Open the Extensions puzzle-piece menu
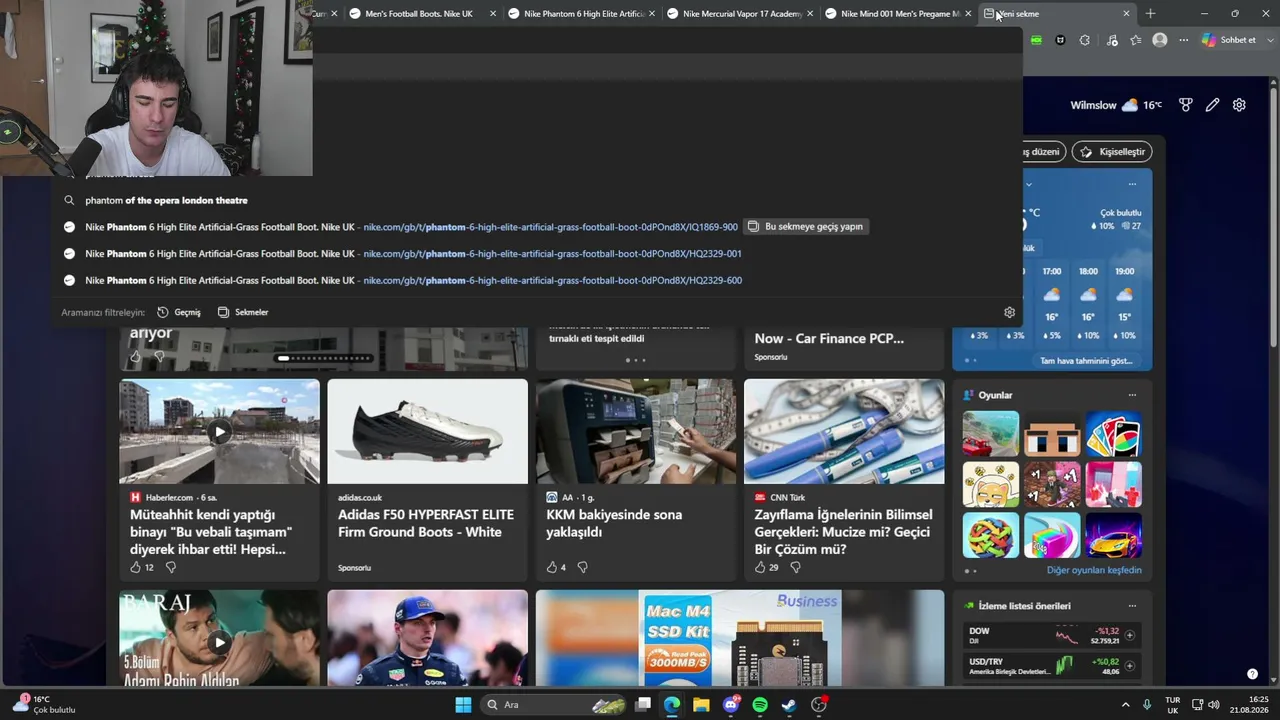Viewport: 1280px width, 720px height. tap(1085, 40)
